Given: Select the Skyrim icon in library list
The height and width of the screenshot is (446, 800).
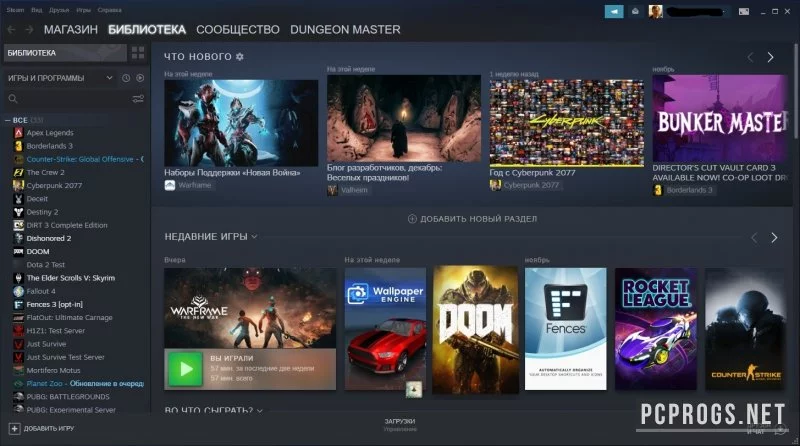Looking at the screenshot, I should tap(18, 278).
